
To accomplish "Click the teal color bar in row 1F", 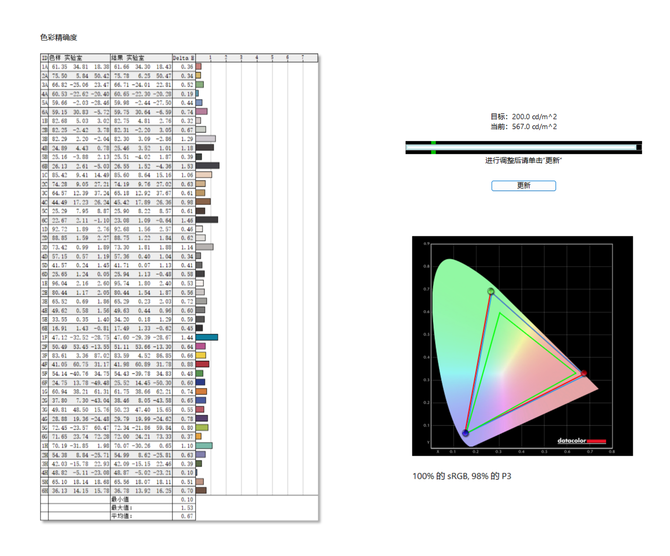I will click(207, 337).
